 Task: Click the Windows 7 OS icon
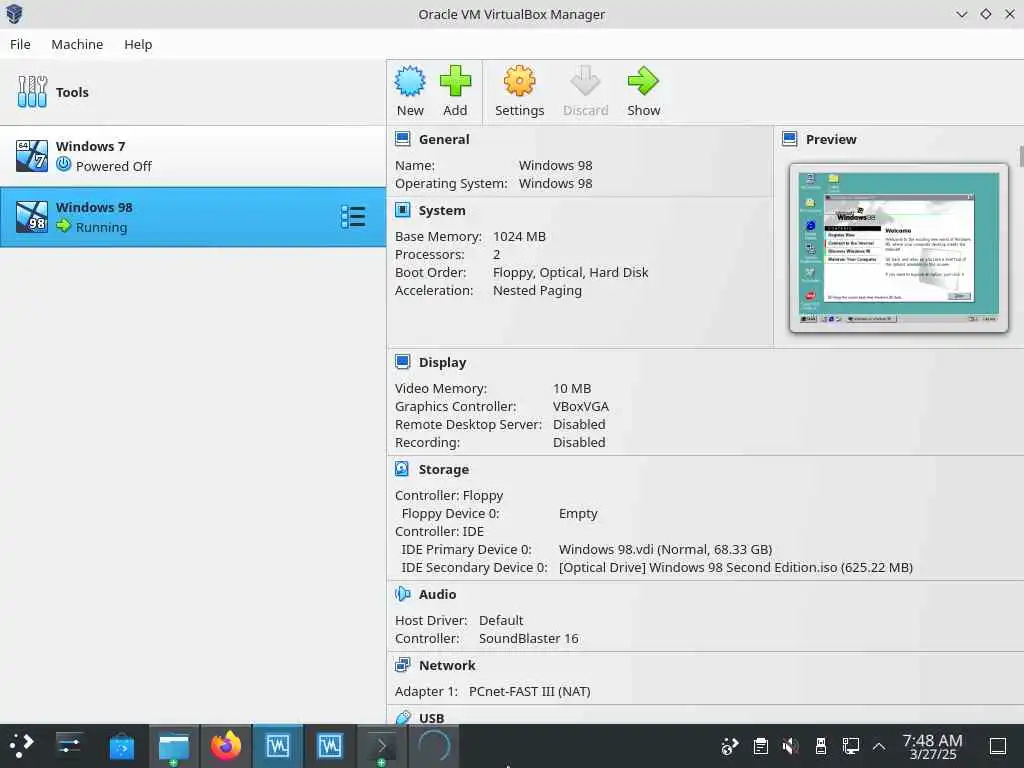[x=32, y=156]
